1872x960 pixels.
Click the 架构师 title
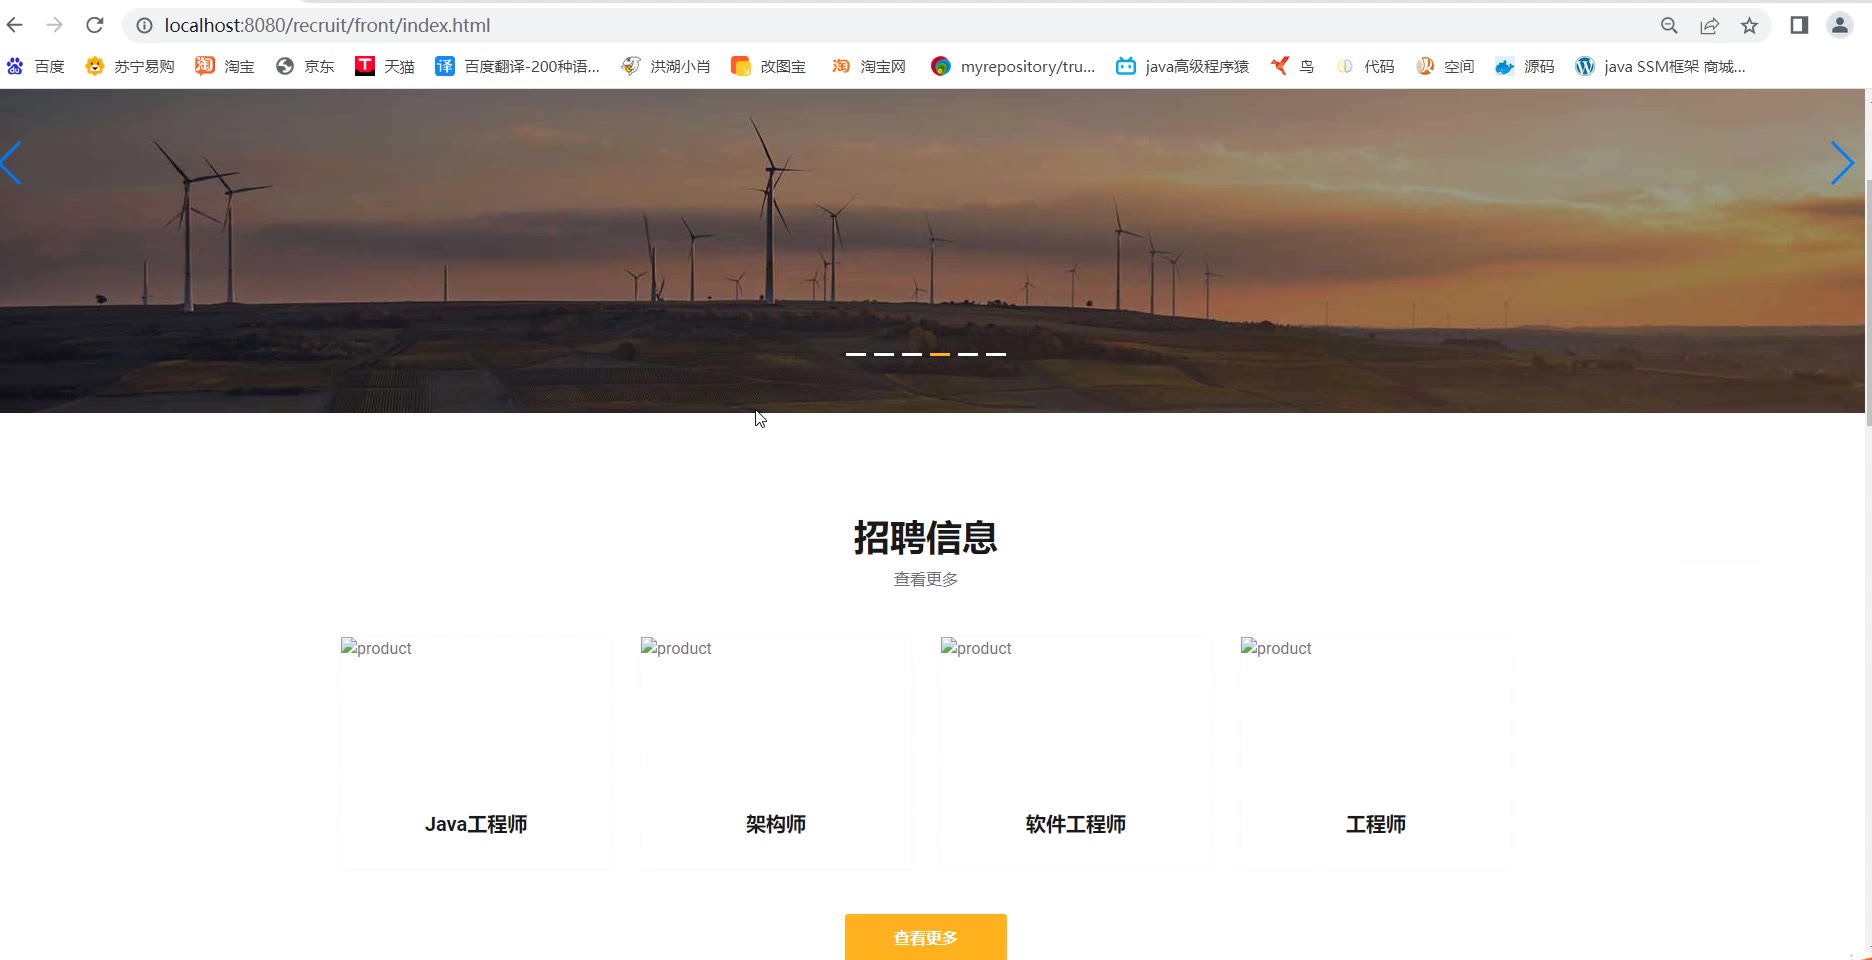[776, 824]
